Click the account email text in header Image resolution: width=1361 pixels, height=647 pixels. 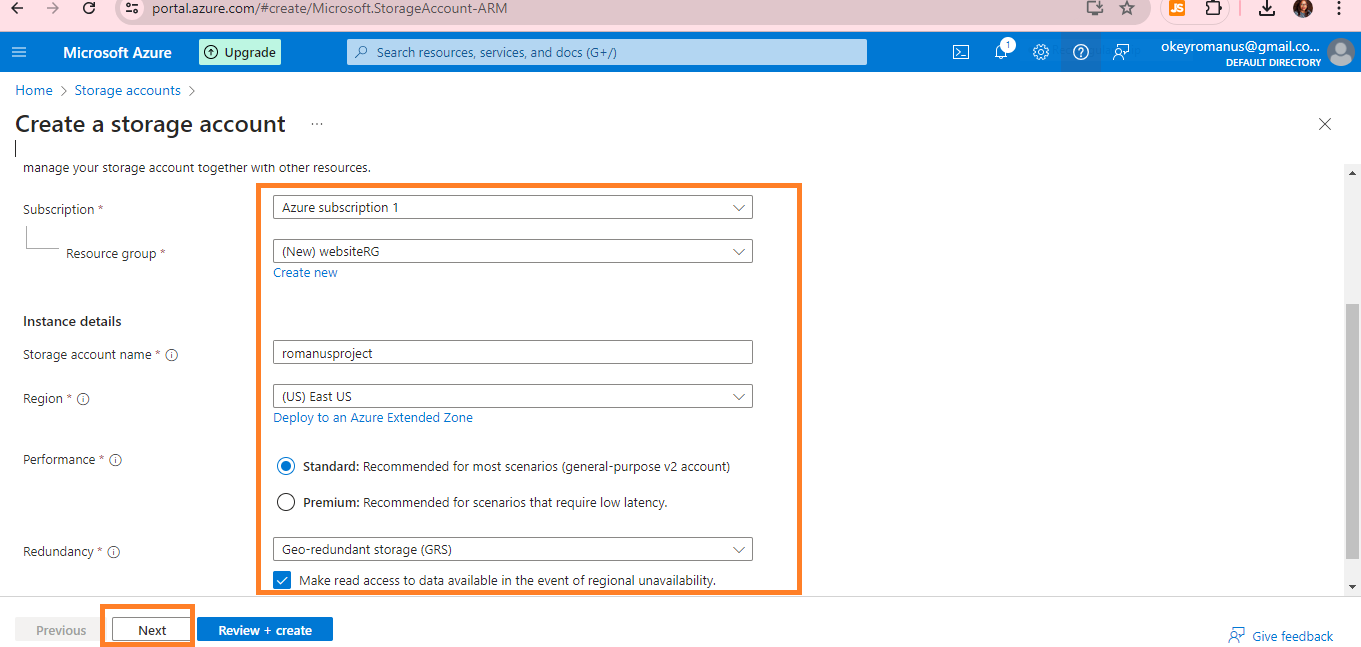pyautogui.click(x=1240, y=46)
